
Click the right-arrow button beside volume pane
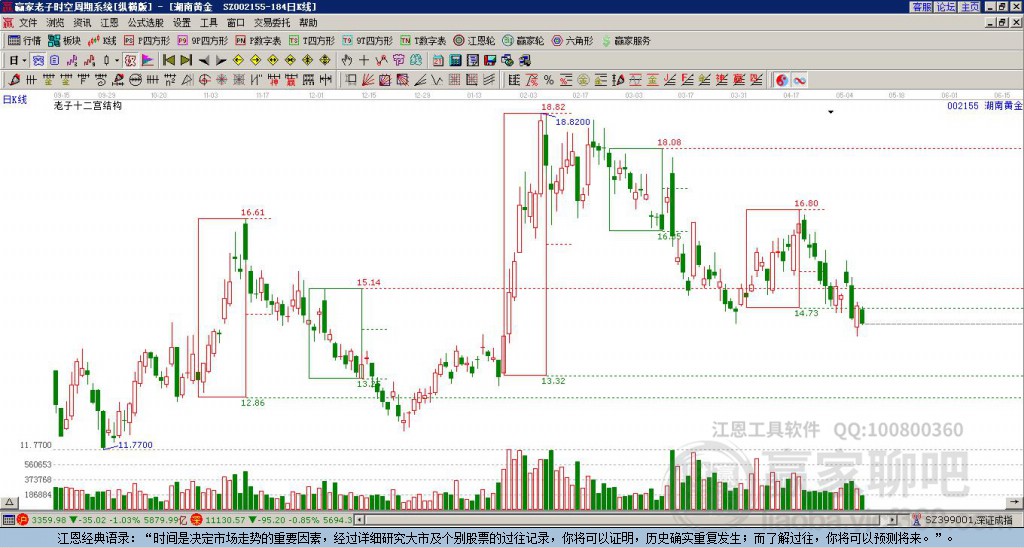[x=1013, y=503]
